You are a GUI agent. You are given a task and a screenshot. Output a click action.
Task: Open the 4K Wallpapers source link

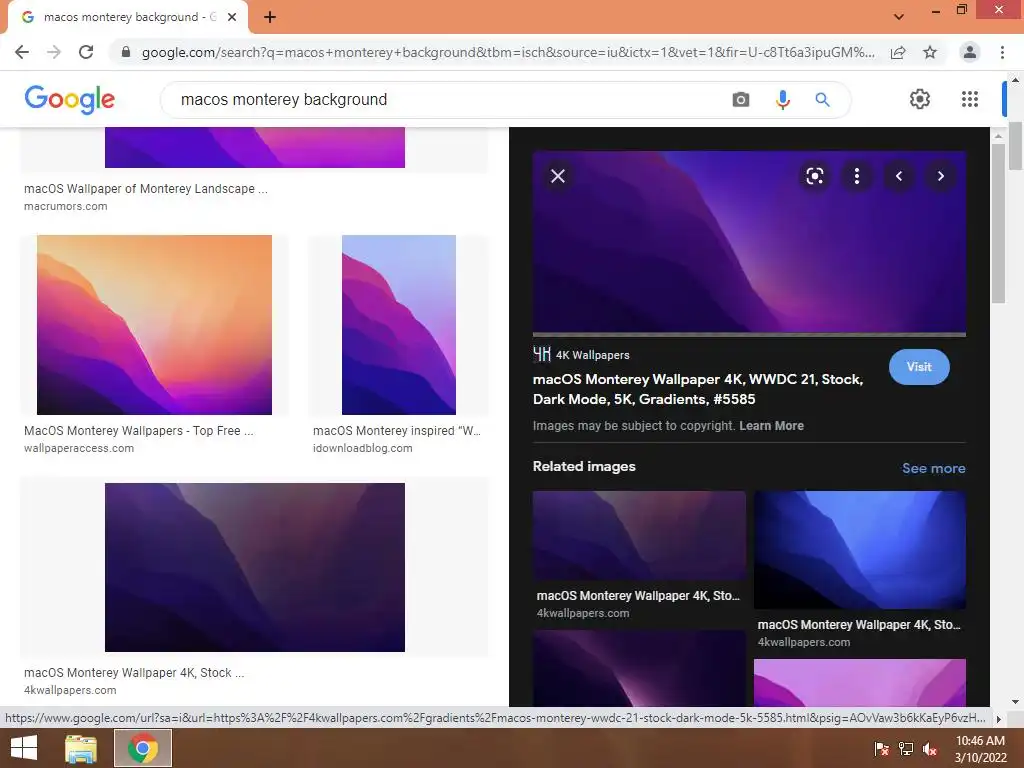tap(581, 355)
